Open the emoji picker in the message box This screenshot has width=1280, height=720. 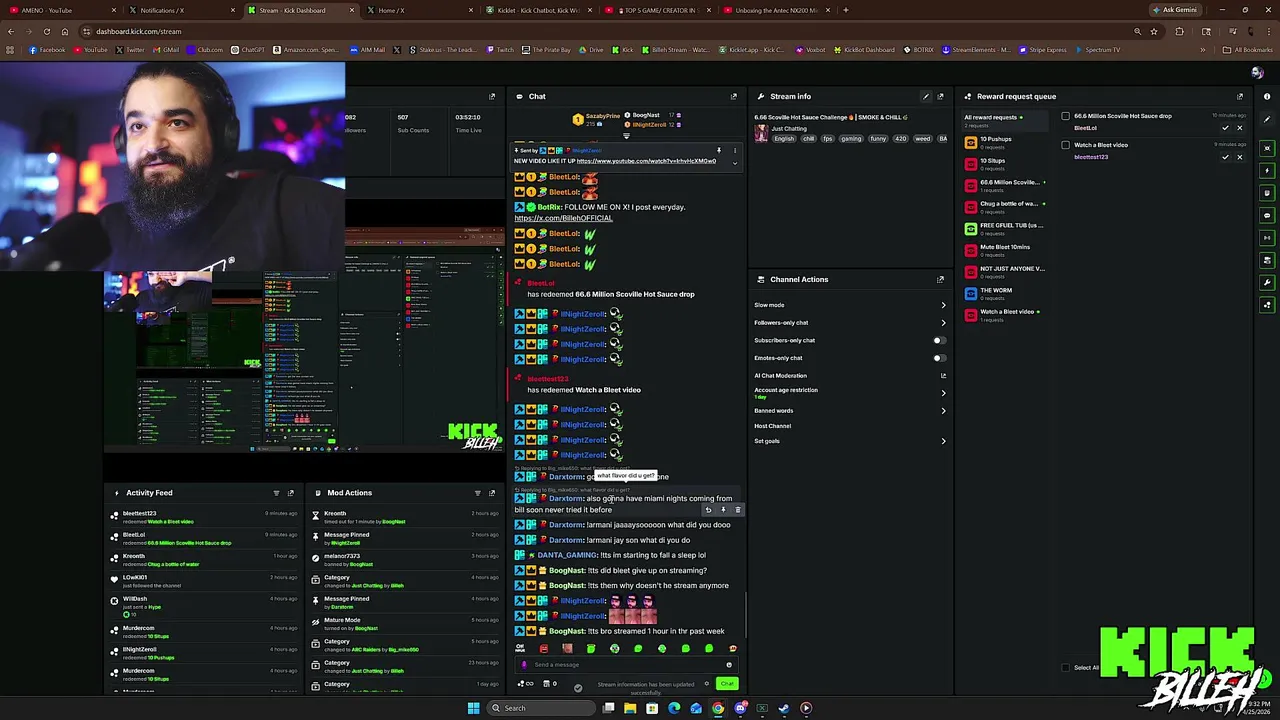click(729, 665)
